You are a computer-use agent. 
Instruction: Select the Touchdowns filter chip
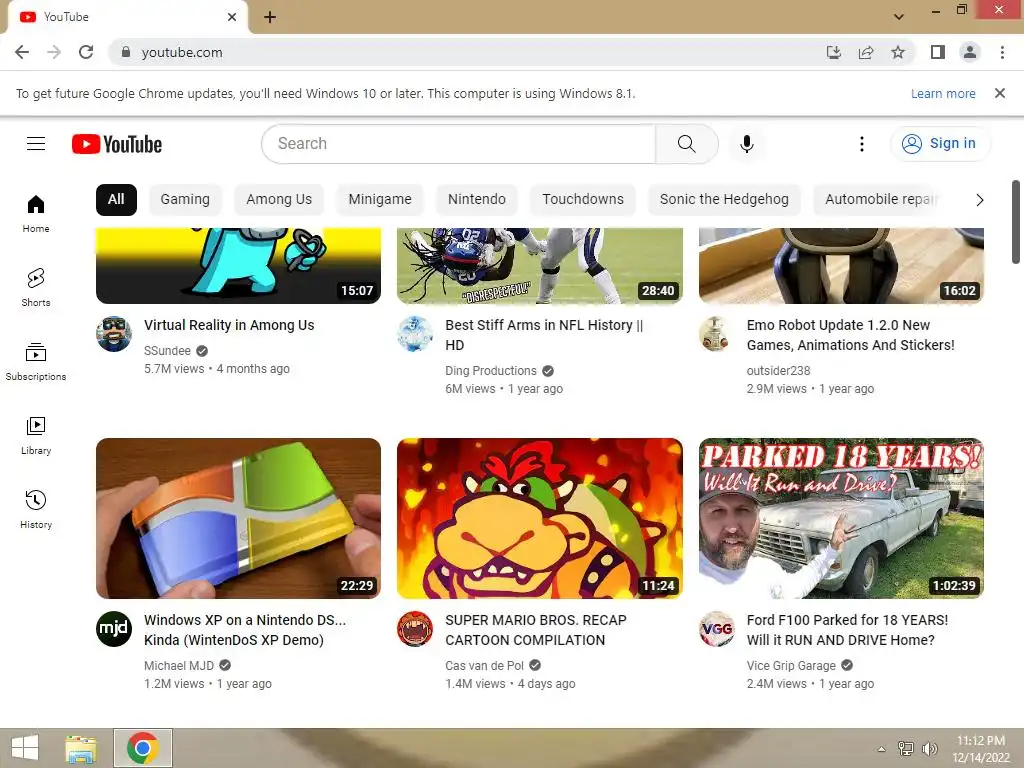click(583, 199)
